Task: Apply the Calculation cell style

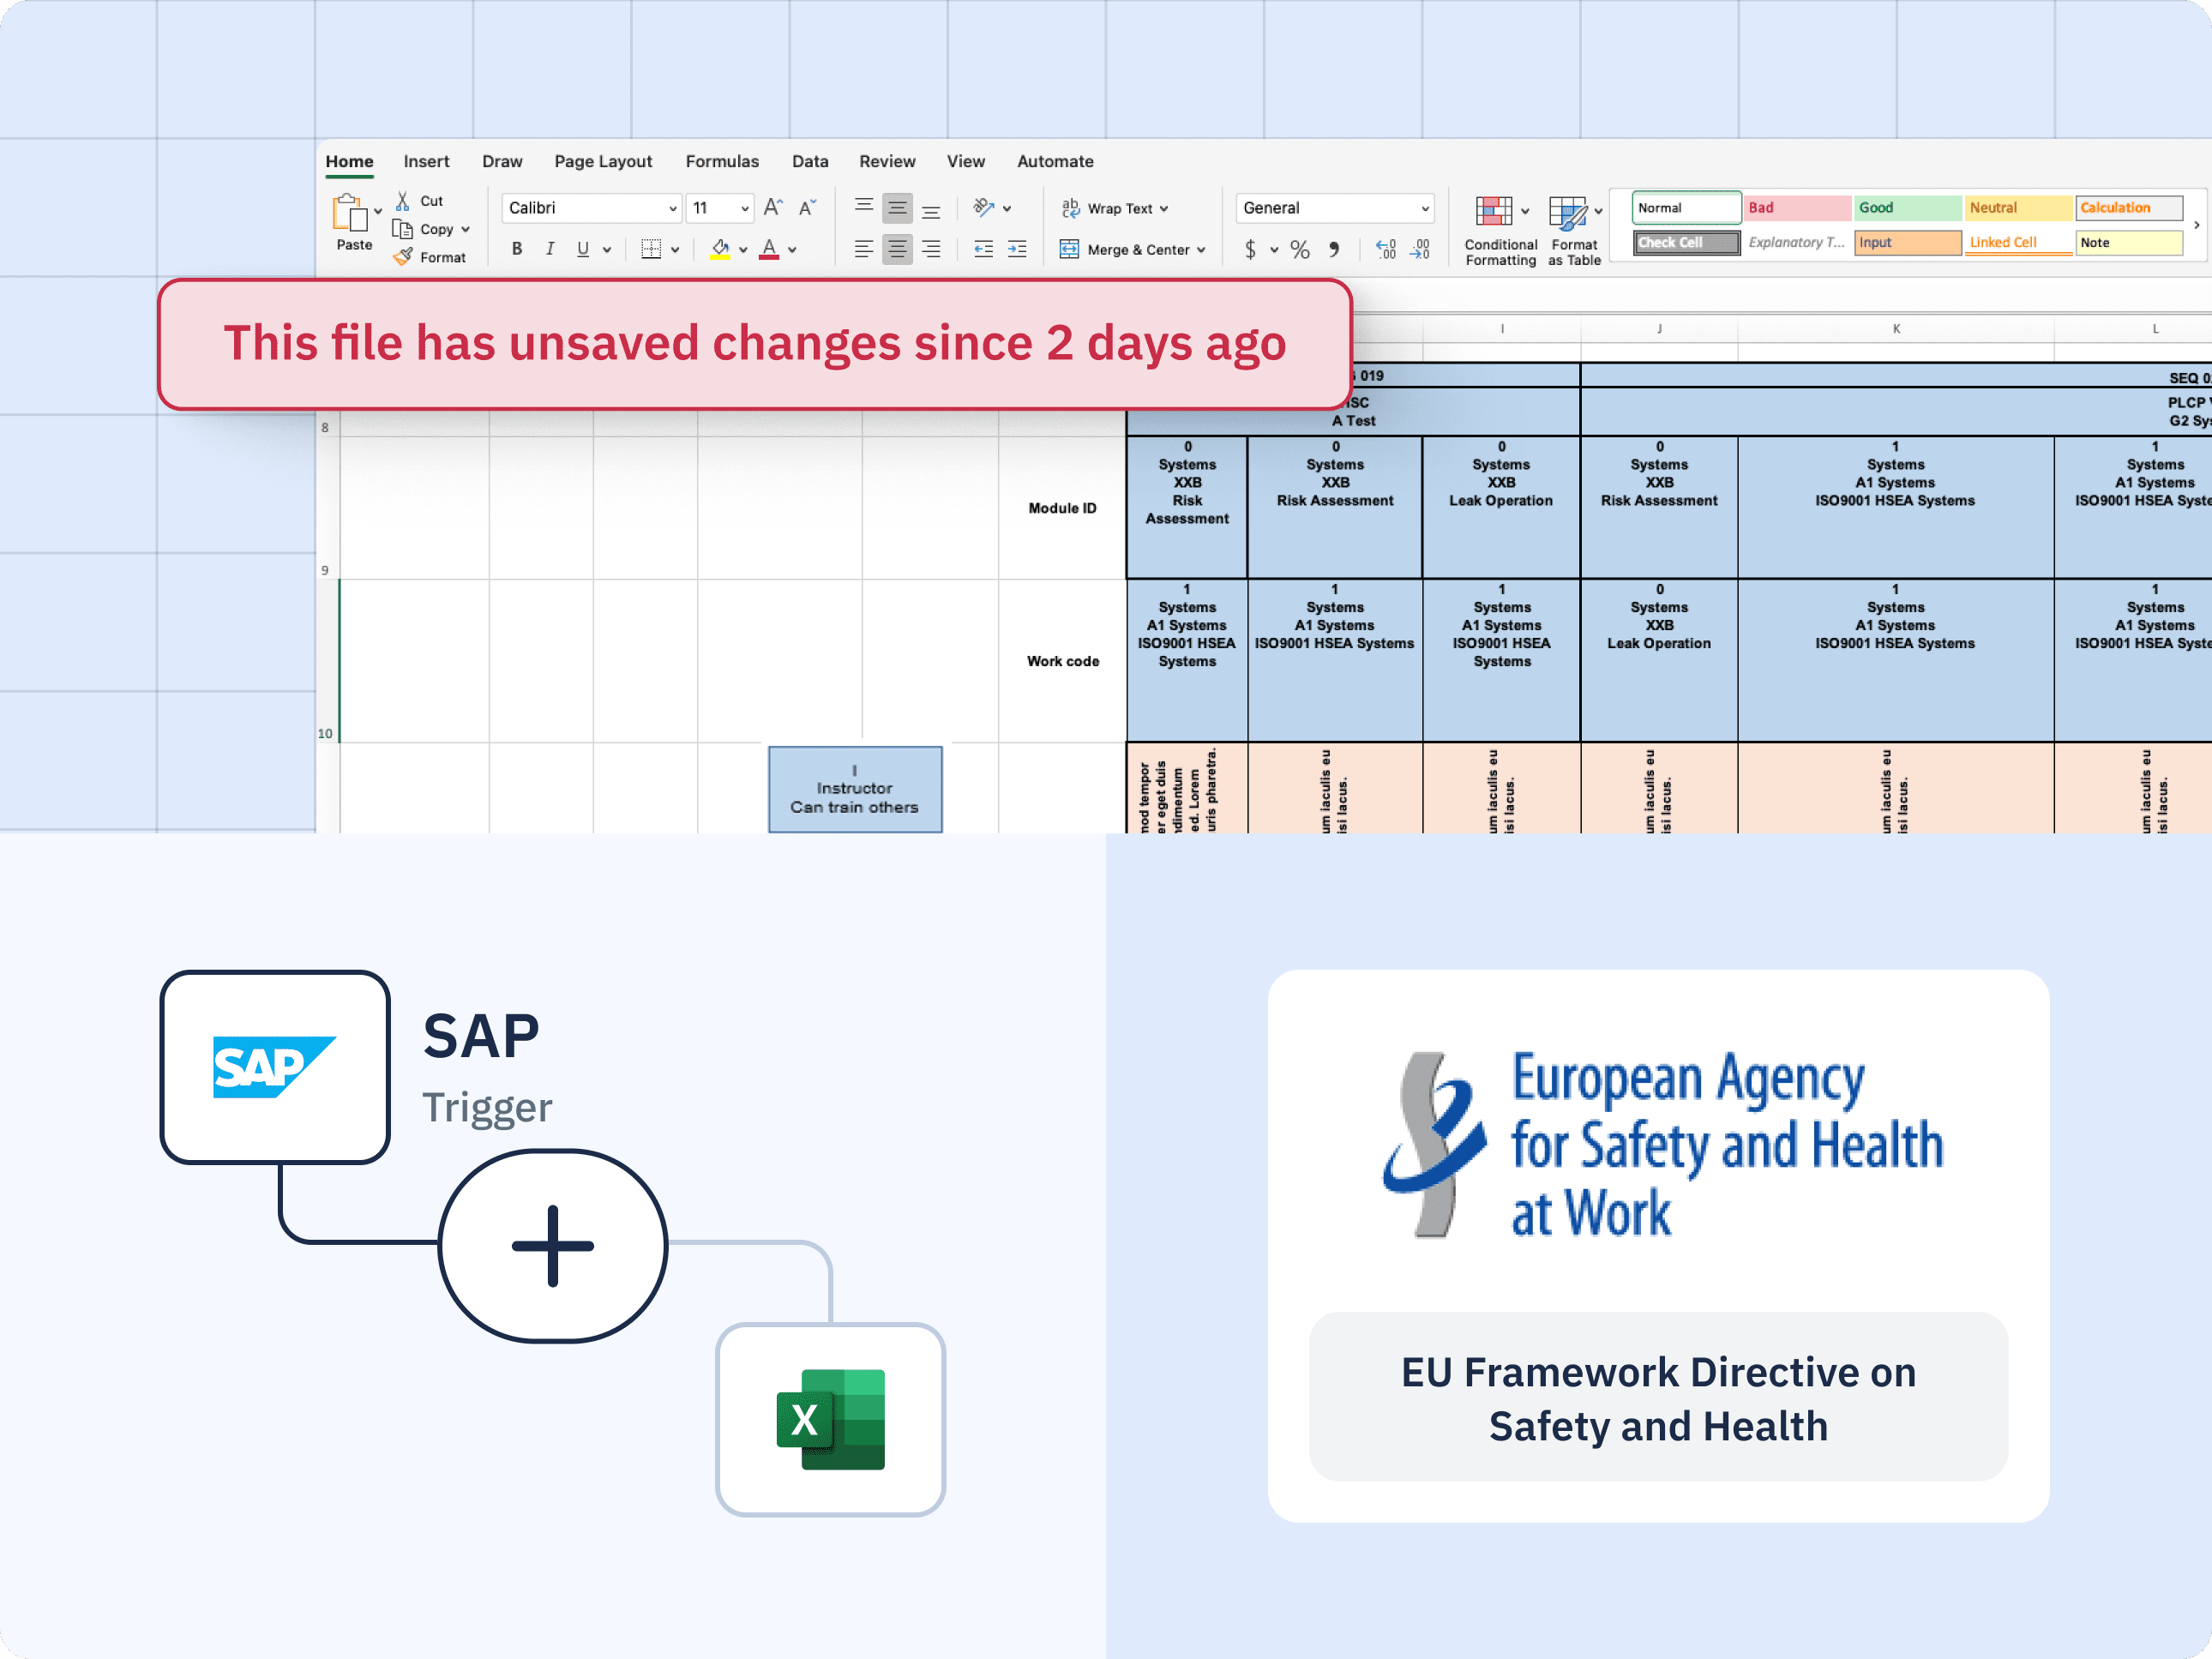Action: pos(2129,208)
